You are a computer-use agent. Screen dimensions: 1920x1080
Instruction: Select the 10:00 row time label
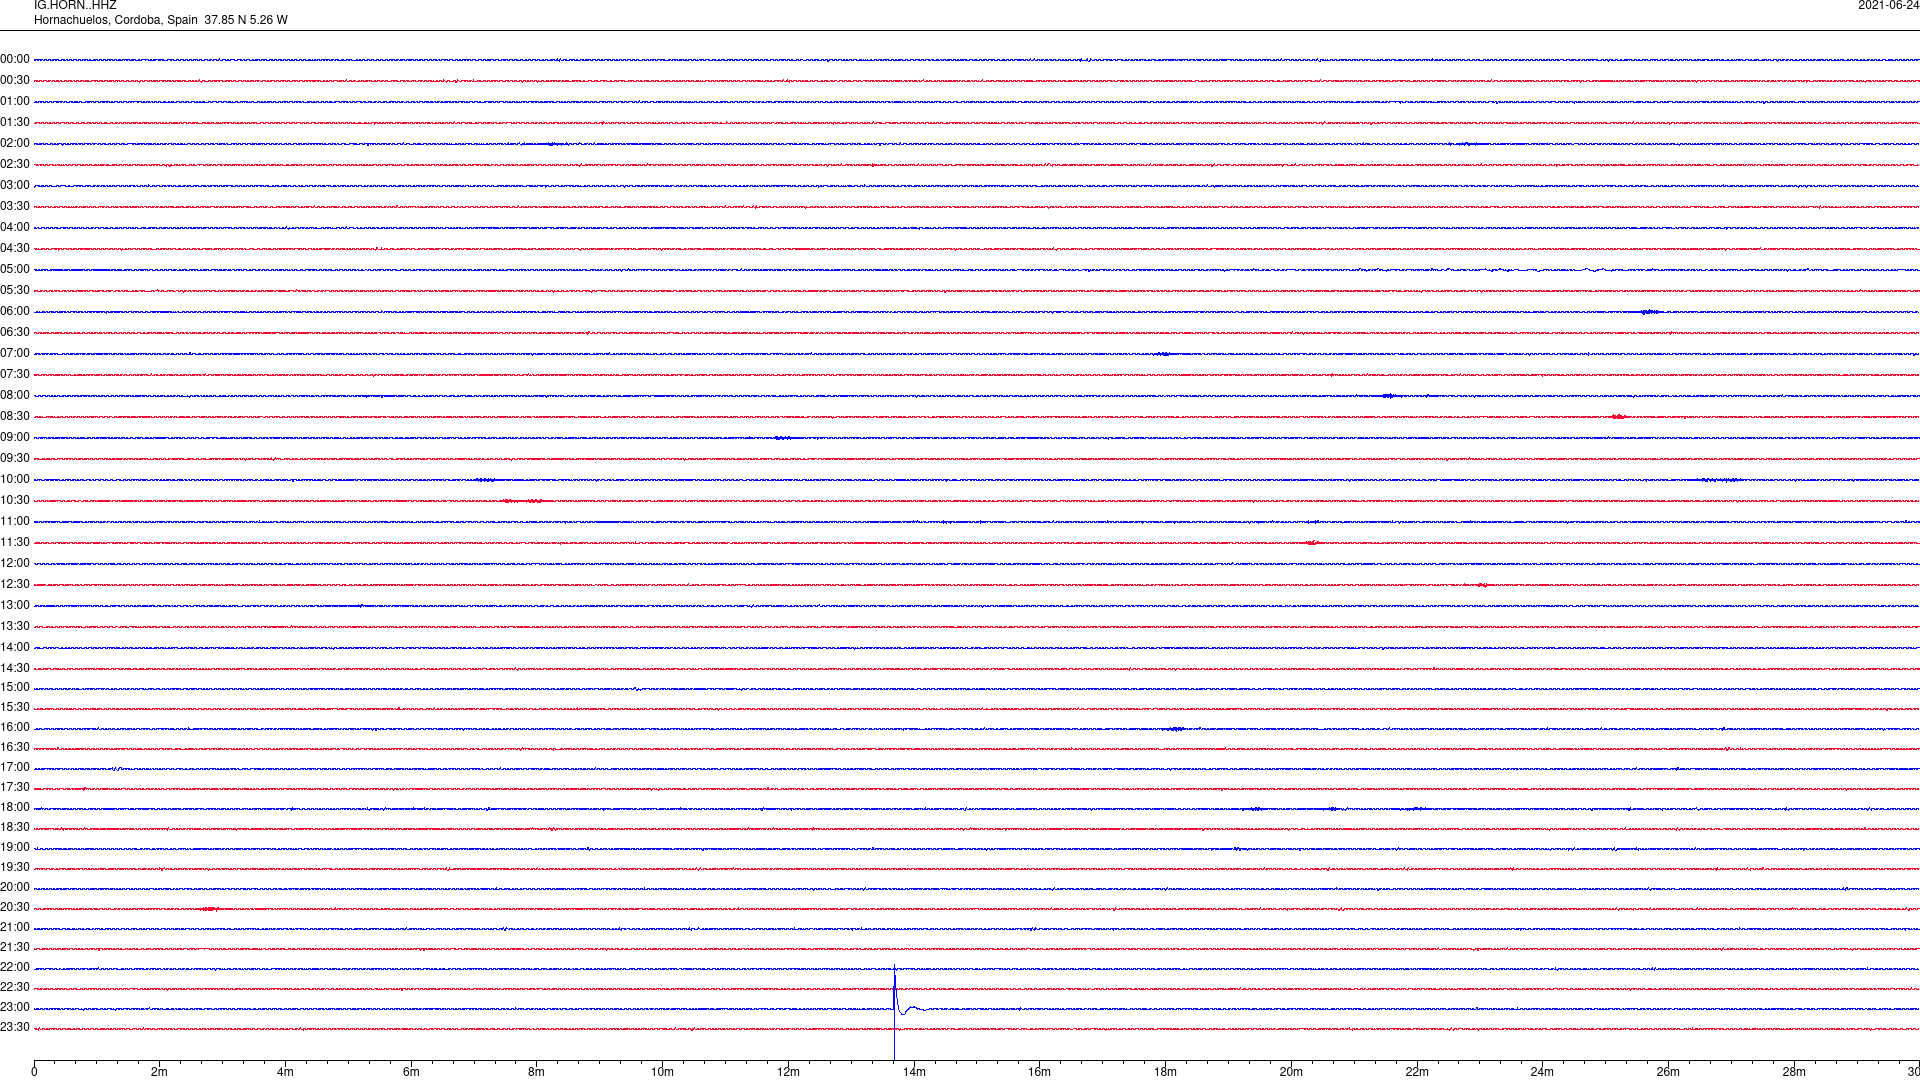[15, 479]
